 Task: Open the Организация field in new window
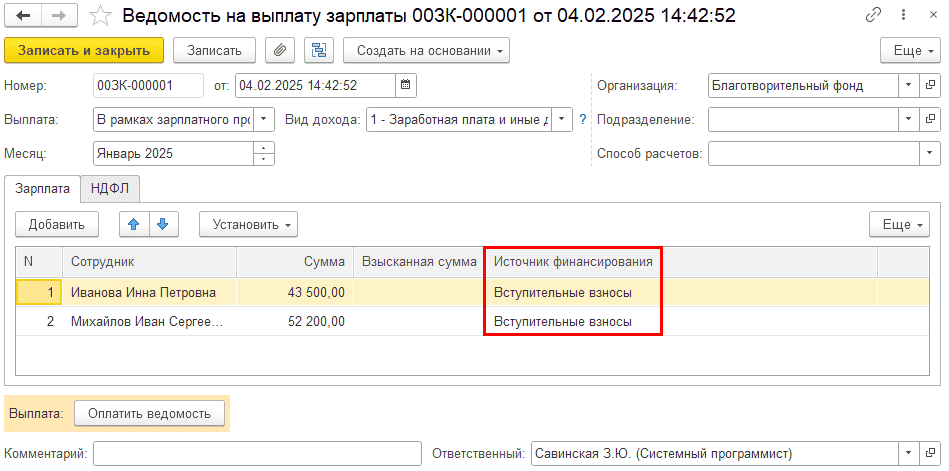point(930,85)
